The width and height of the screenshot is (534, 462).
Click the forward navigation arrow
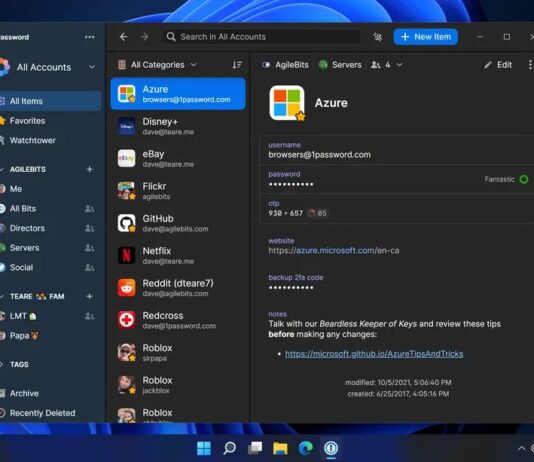(x=144, y=37)
